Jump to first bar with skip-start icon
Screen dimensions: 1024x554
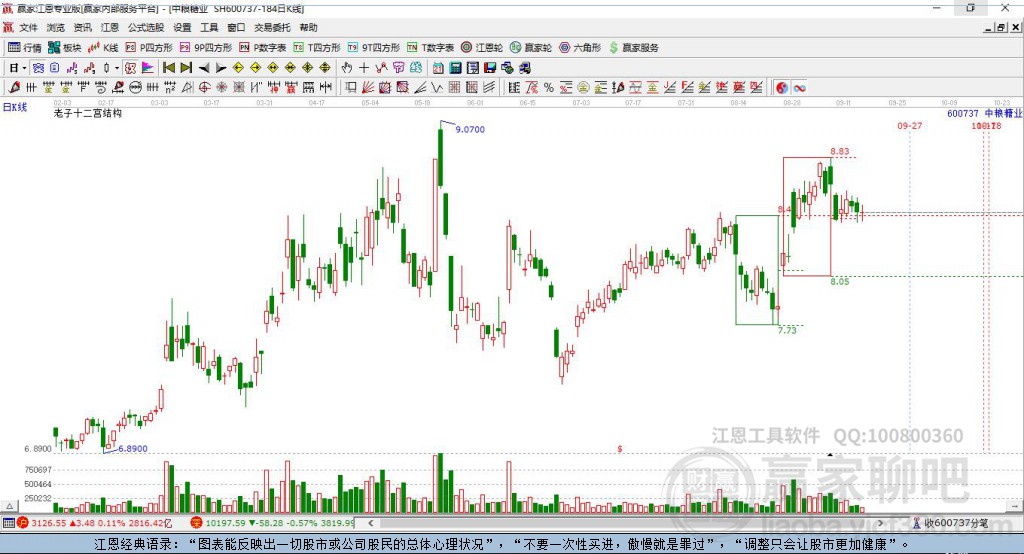click(x=169, y=67)
